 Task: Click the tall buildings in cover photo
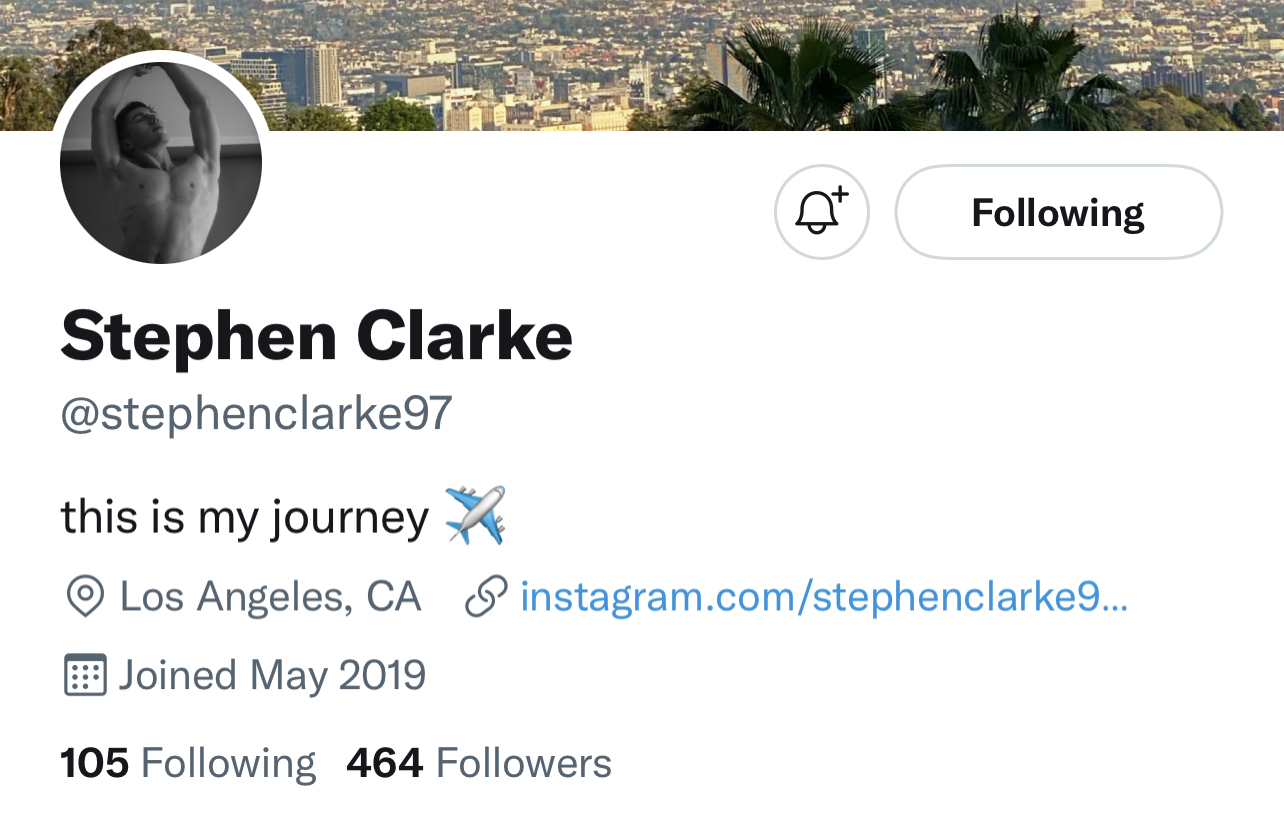coord(300,75)
